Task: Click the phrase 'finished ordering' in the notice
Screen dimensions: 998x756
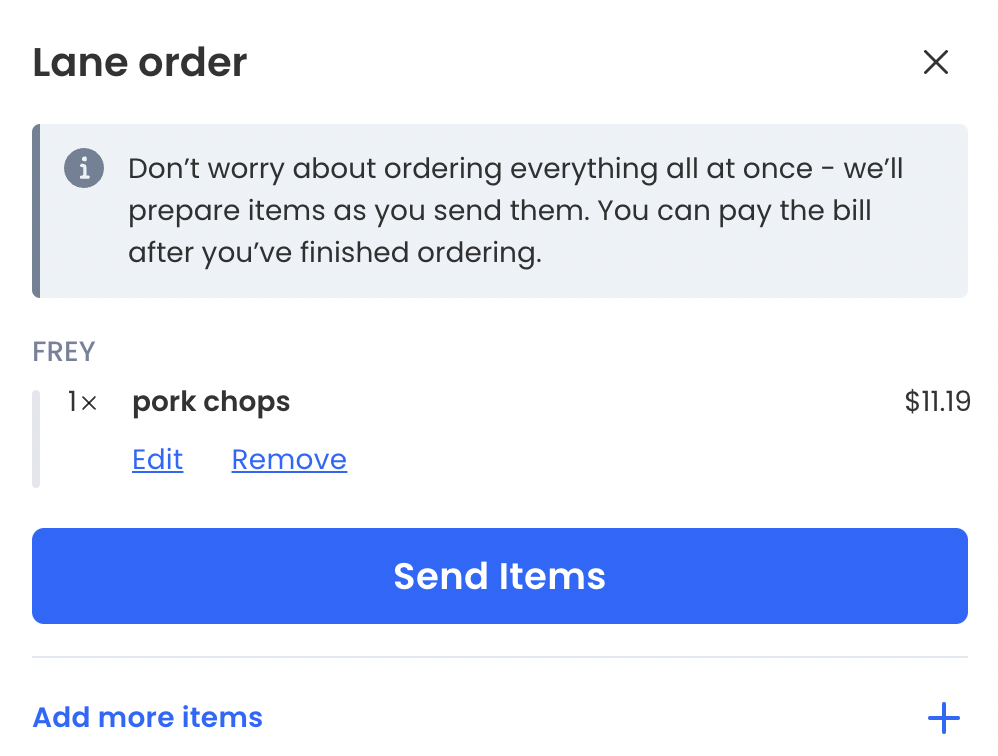Action: point(421,253)
